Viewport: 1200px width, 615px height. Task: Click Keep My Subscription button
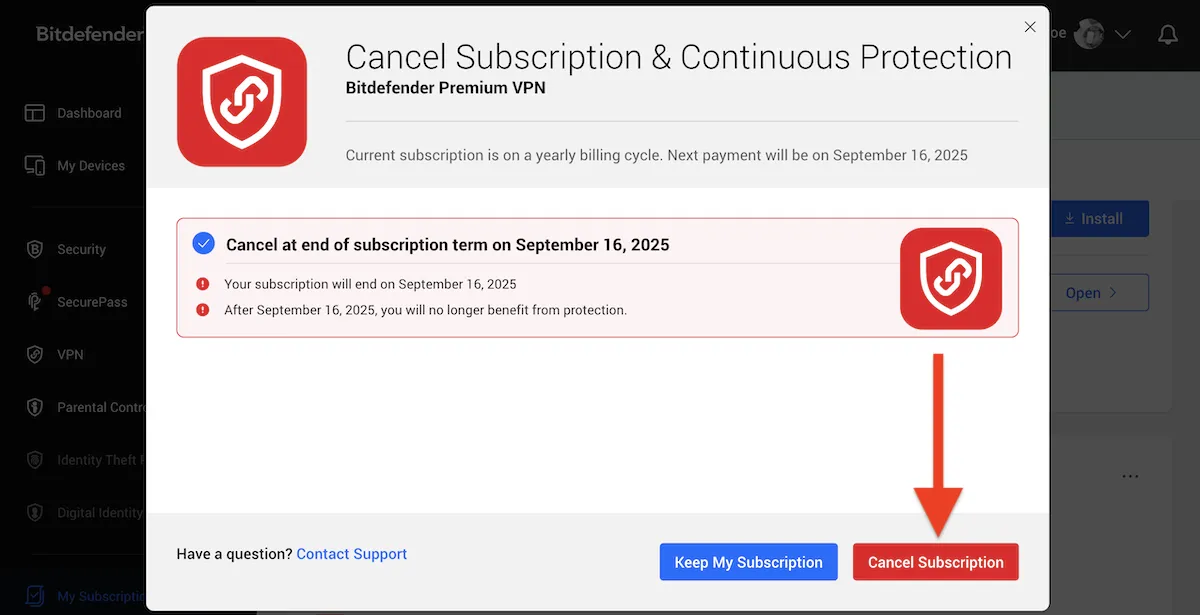coord(748,562)
